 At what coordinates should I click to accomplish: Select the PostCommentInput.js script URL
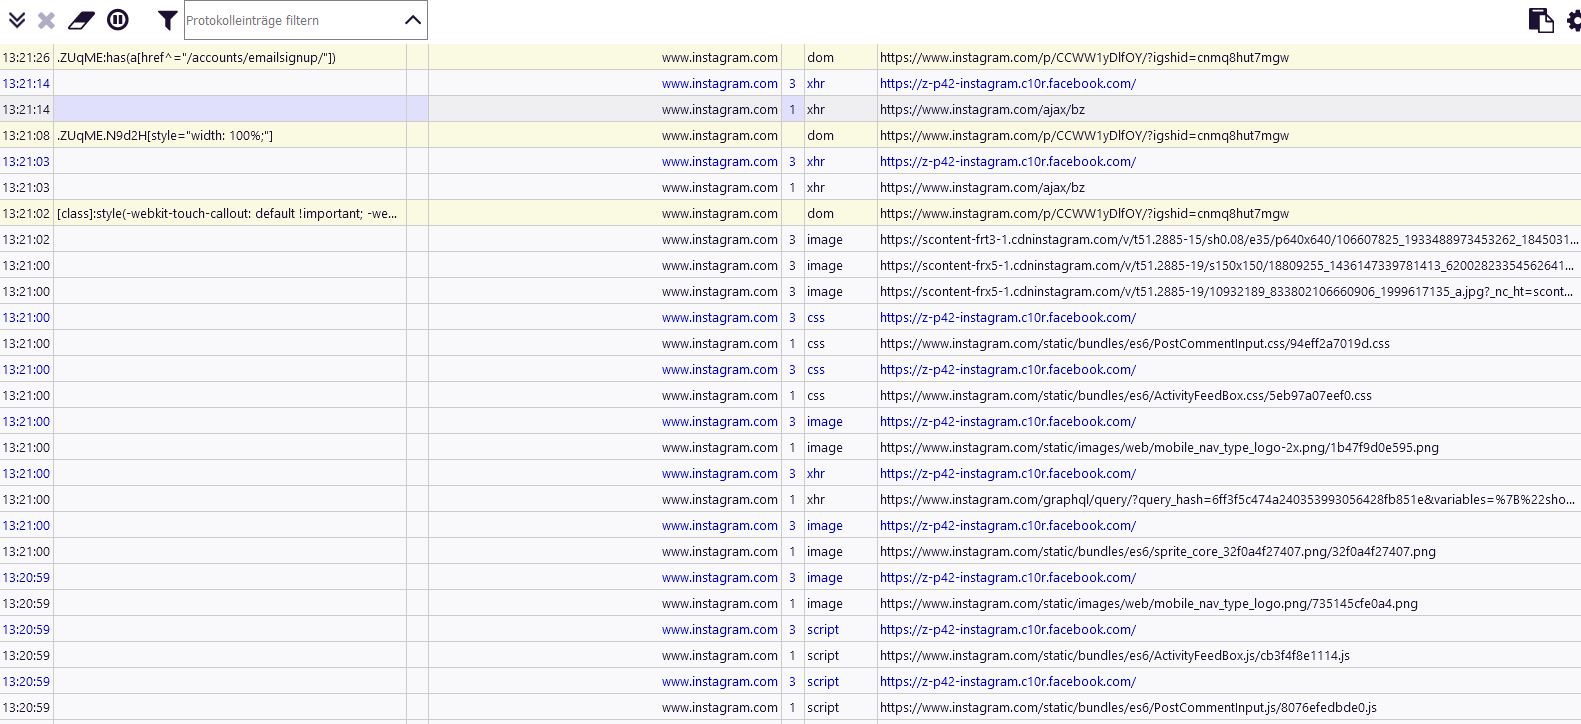[1128, 707]
